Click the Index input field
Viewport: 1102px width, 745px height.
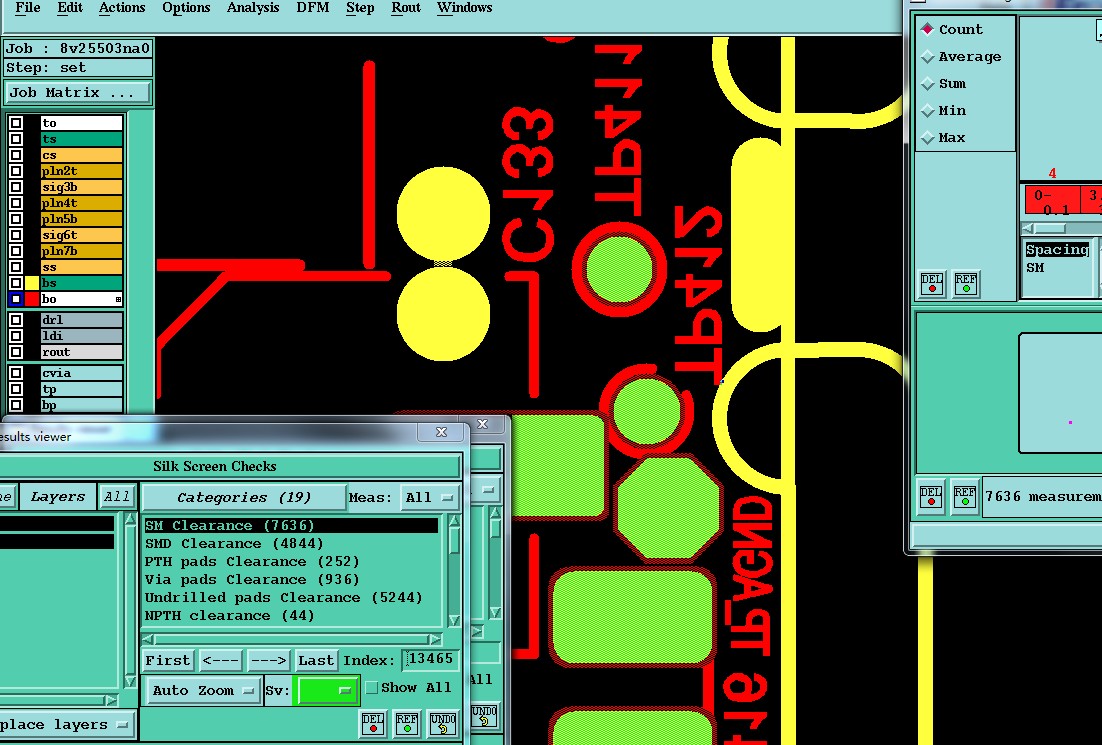pos(431,659)
